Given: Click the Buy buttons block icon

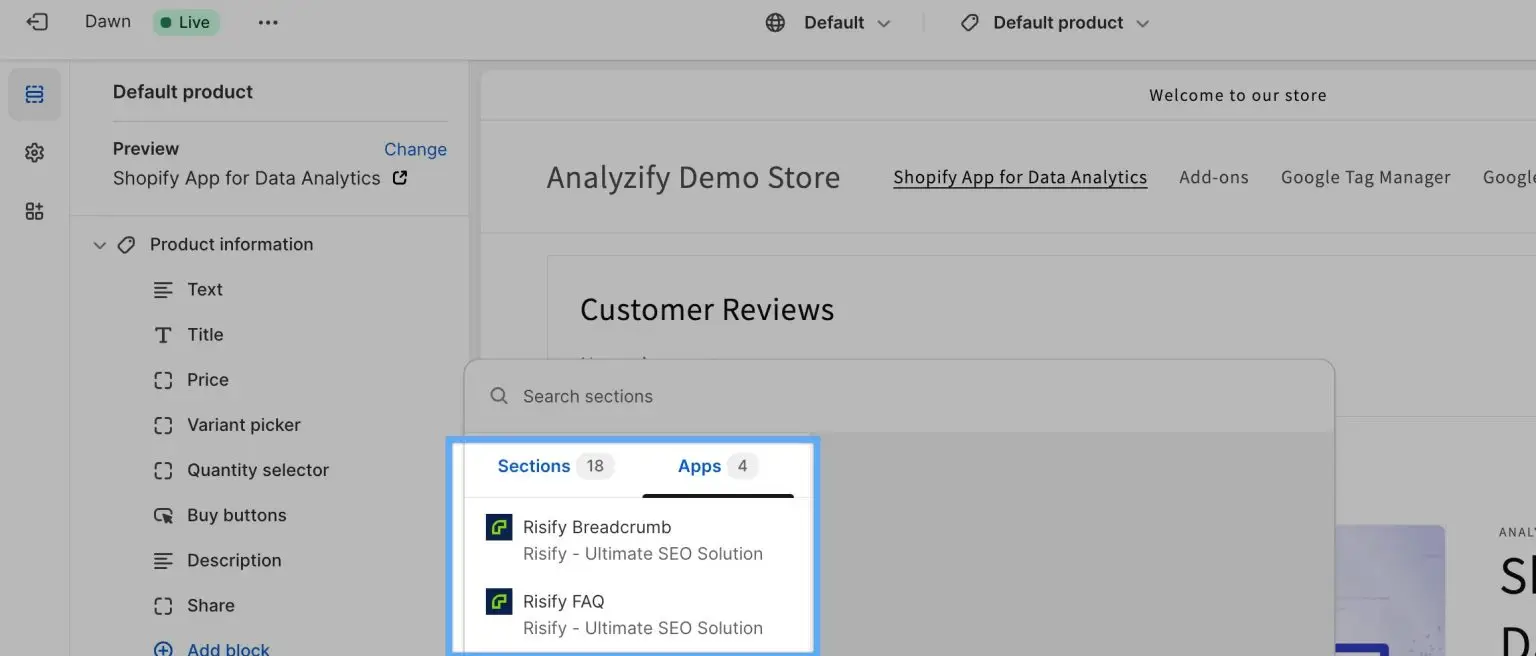Looking at the screenshot, I should 163,515.
